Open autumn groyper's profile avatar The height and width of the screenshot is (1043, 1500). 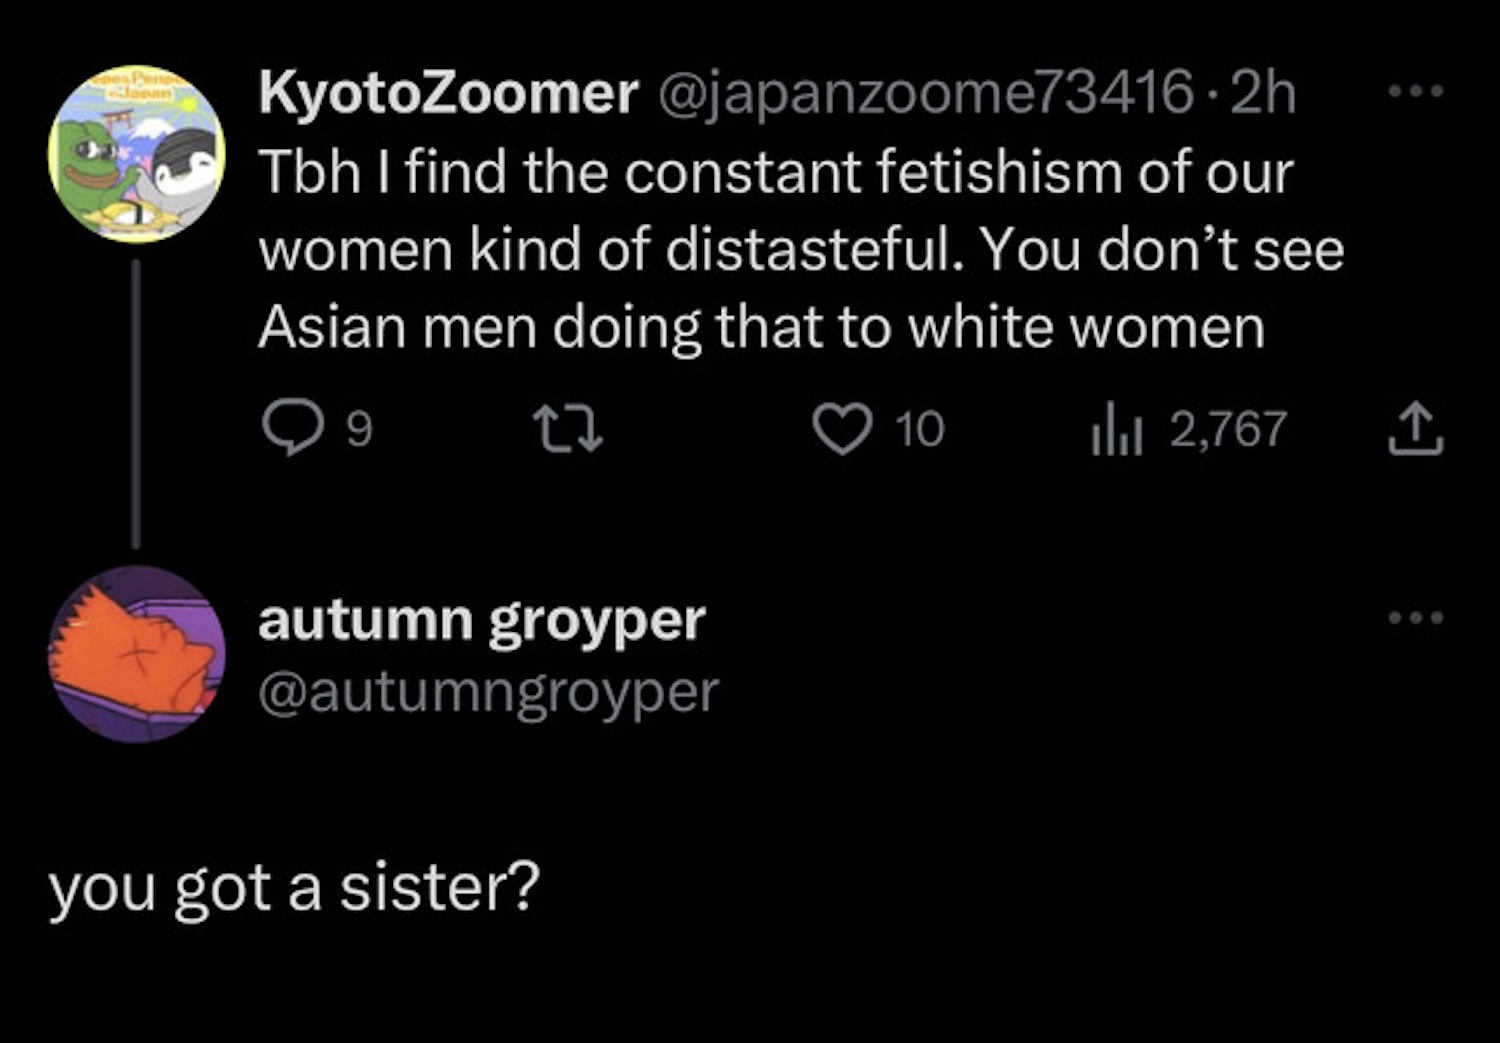pyautogui.click(x=137, y=654)
